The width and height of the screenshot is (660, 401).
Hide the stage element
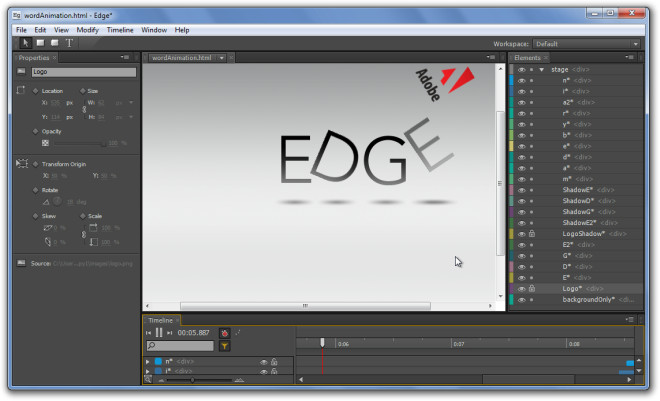tap(522, 69)
